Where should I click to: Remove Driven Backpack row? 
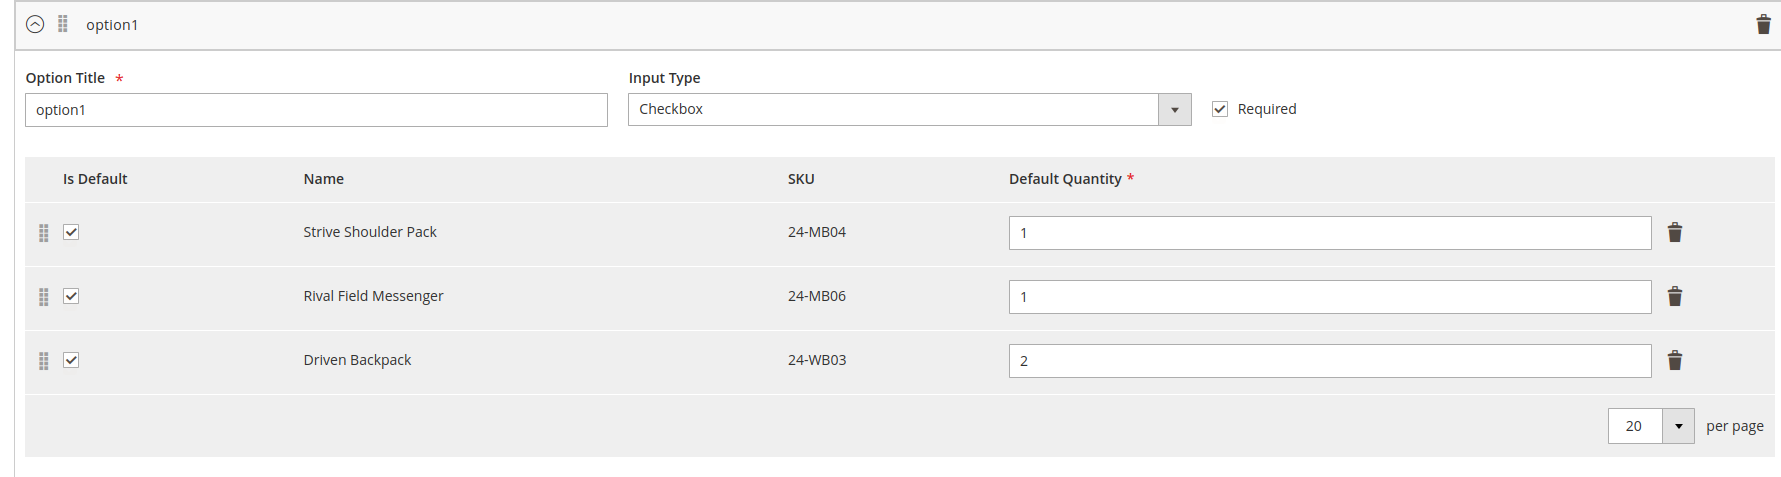coord(1674,361)
